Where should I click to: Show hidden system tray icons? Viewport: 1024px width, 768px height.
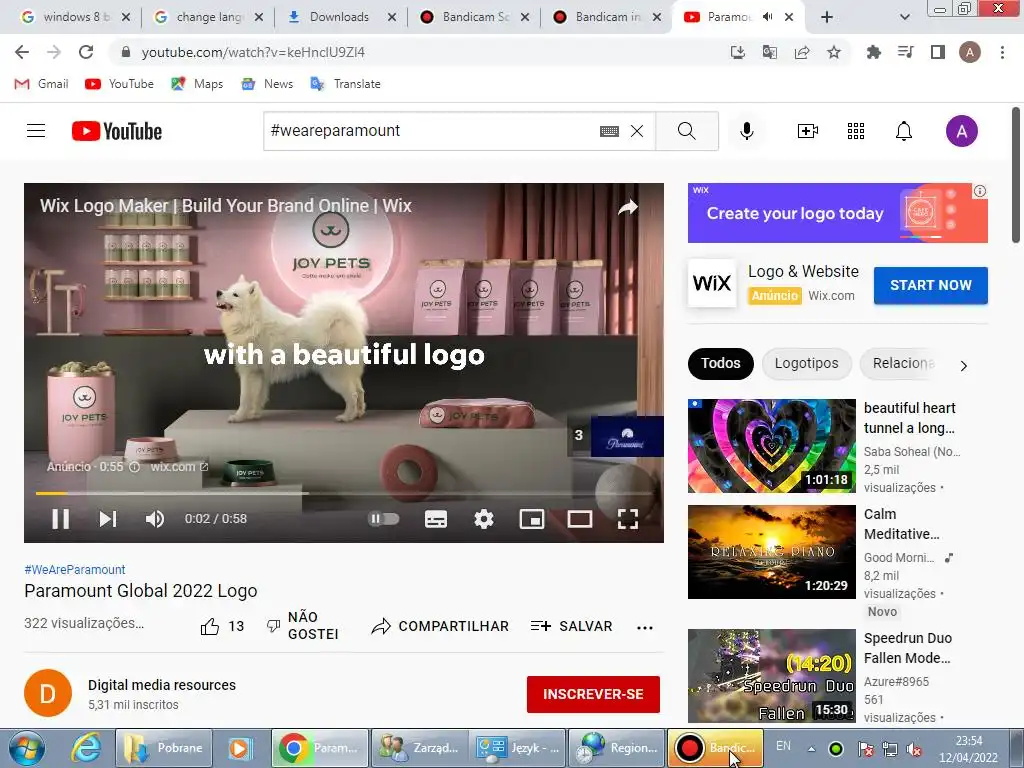811,749
